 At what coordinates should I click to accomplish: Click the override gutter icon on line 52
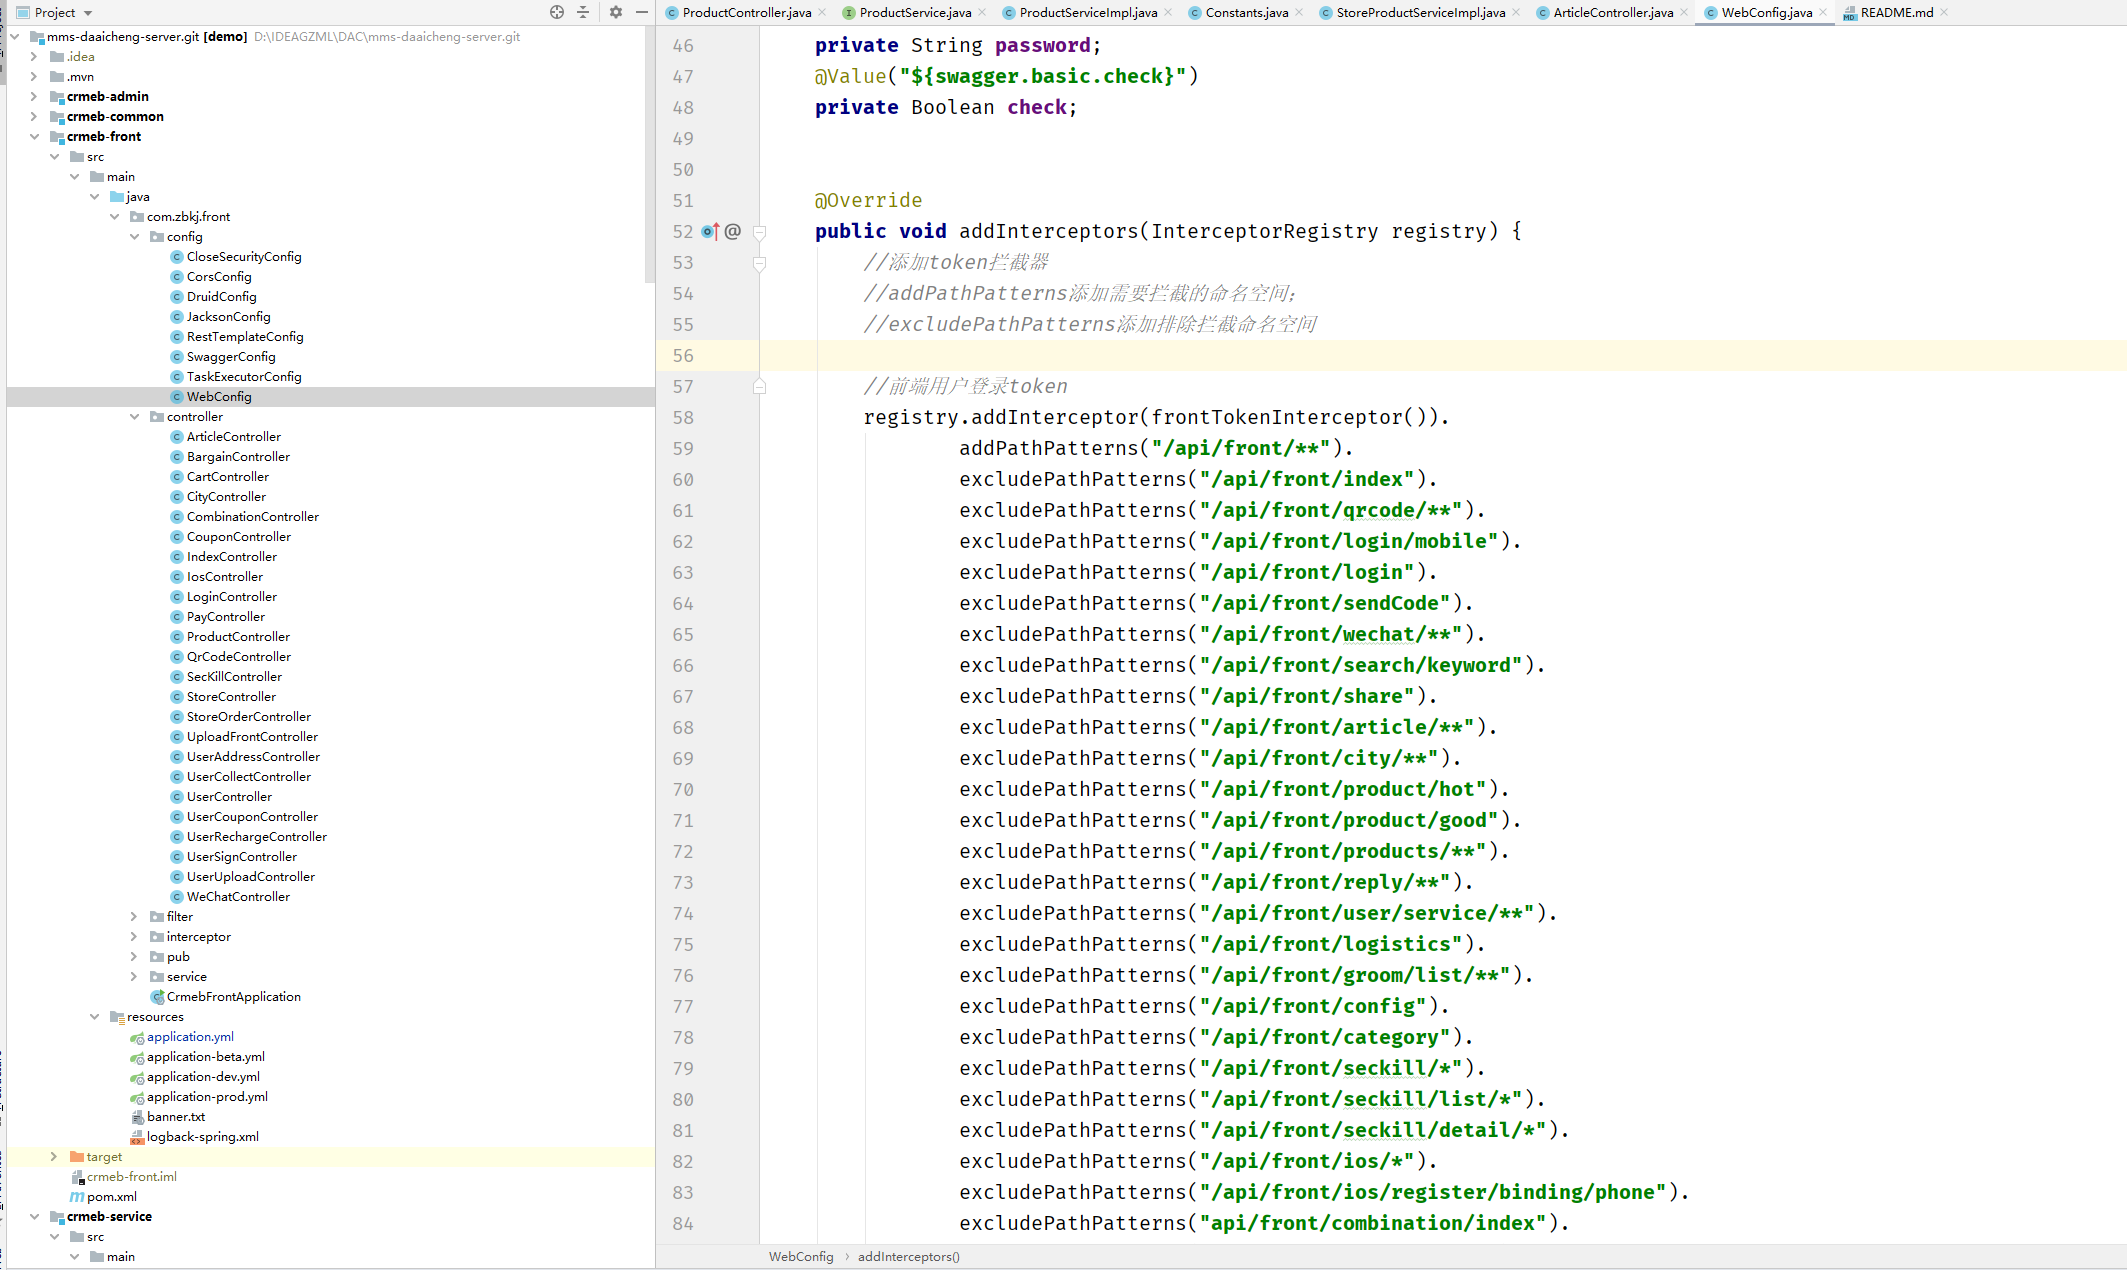(x=710, y=231)
